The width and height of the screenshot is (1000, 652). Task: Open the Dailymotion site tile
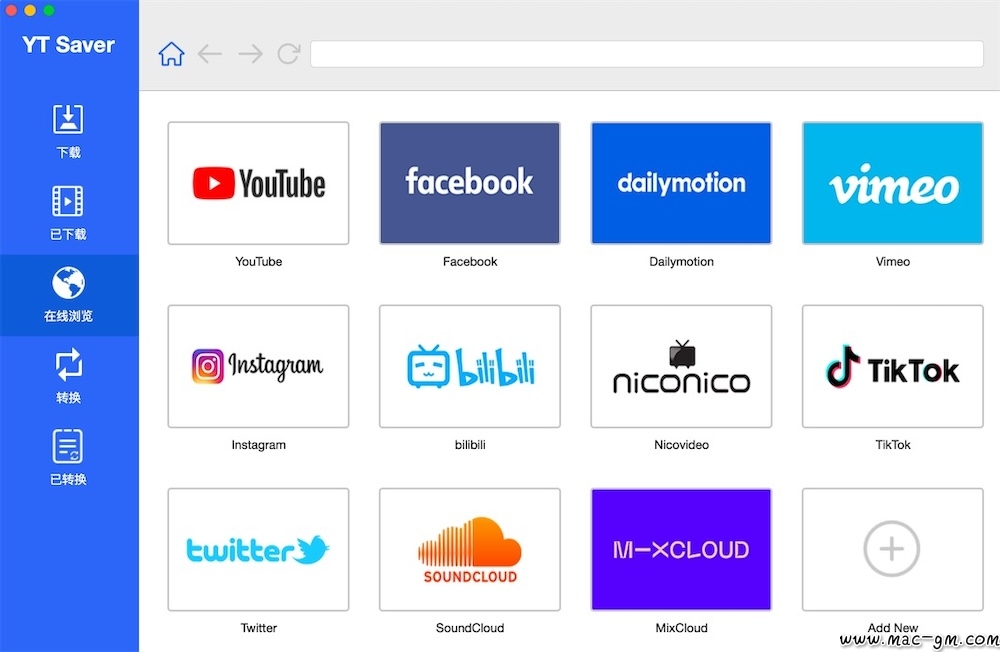click(x=681, y=183)
